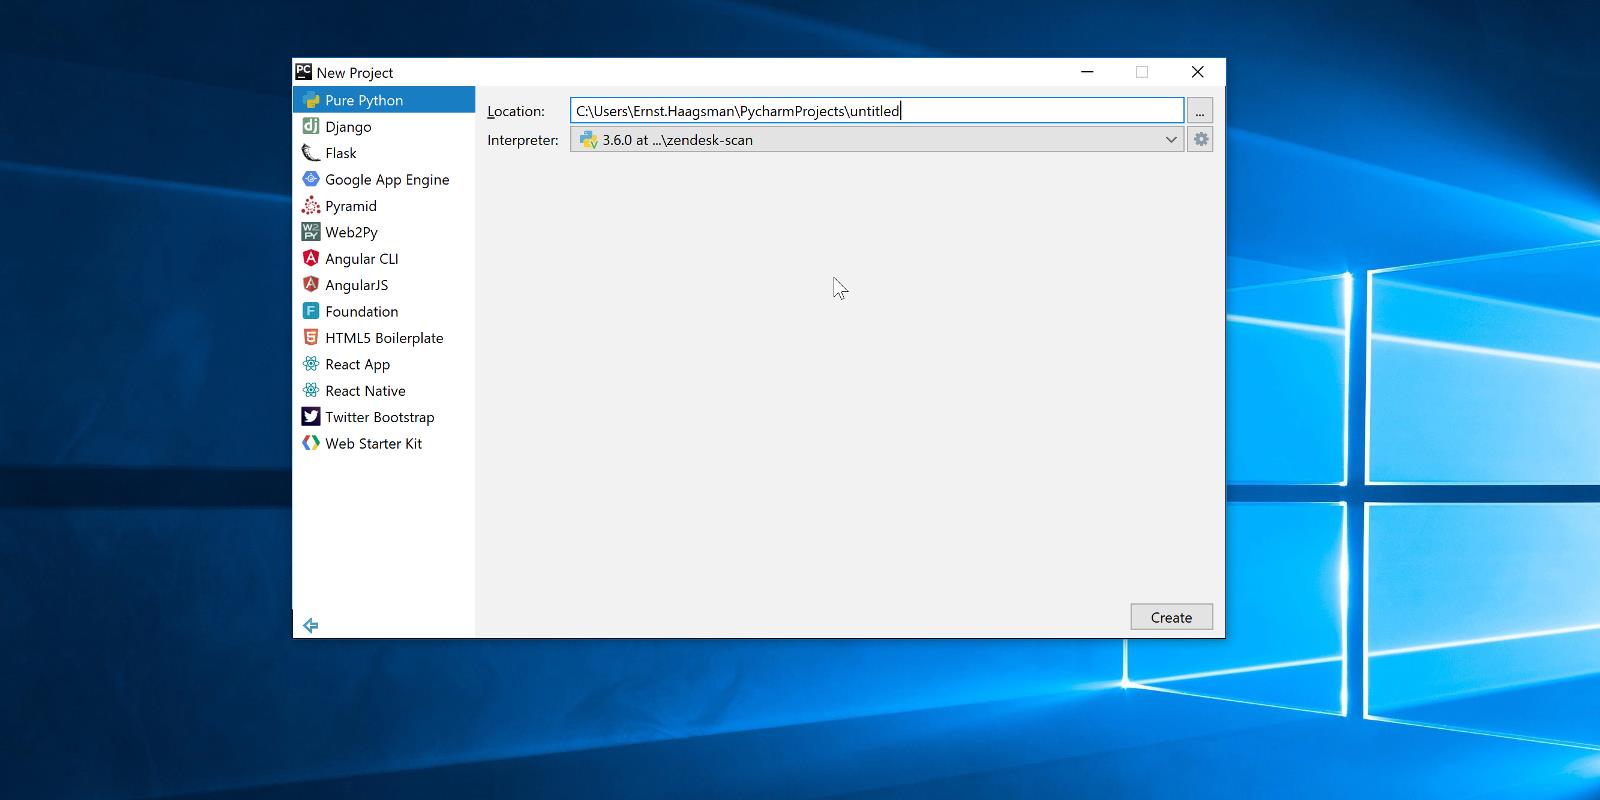
Task: Click the HTML5 Boilerplate shield icon
Action: pyautogui.click(x=311, y=338)
